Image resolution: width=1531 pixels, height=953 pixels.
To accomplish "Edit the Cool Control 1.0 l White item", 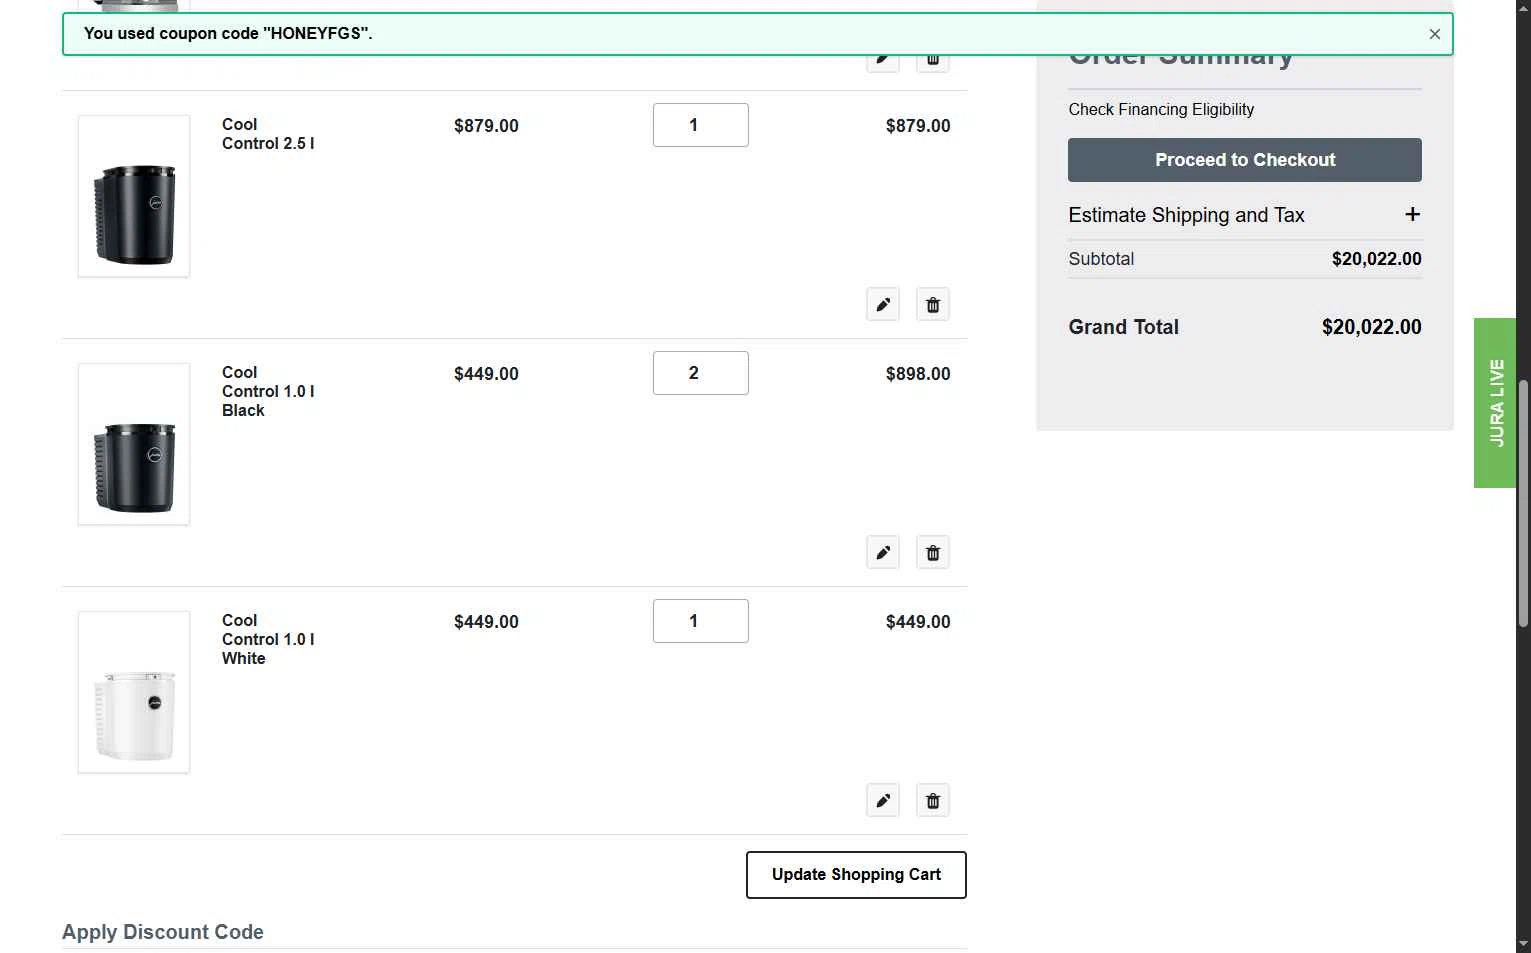I will coord(883,801).
